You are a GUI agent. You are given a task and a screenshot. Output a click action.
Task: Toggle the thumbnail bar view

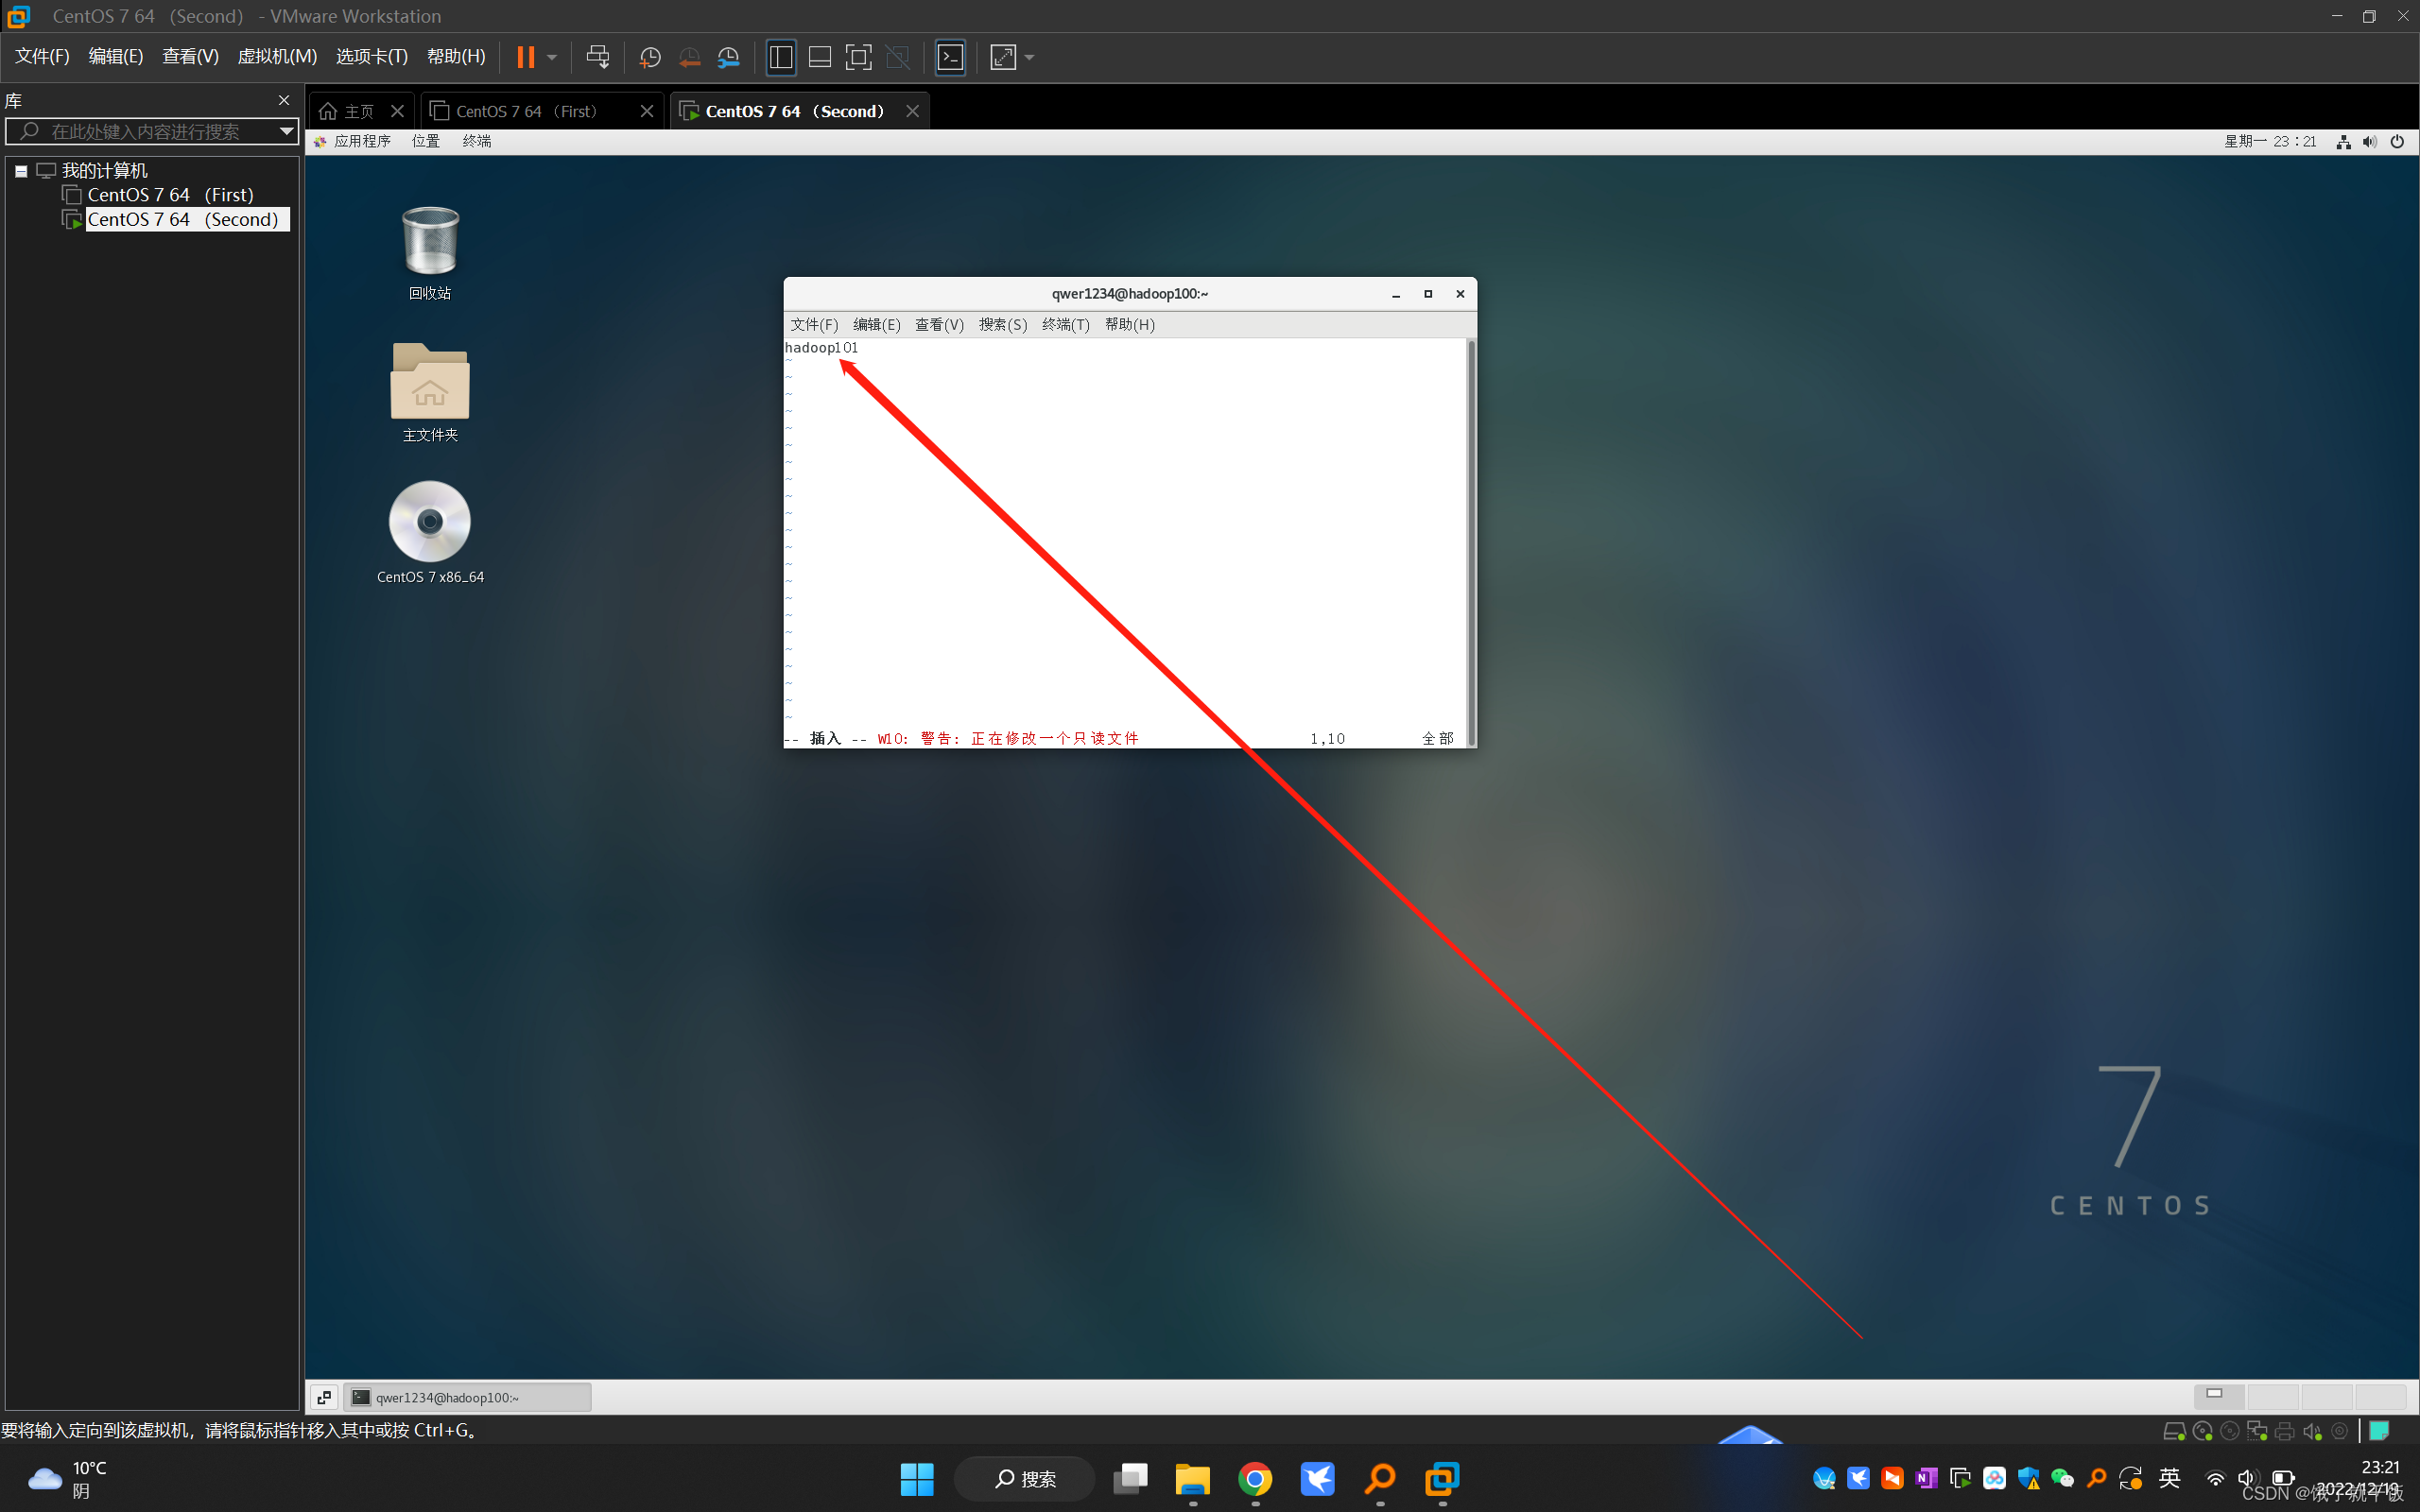coord(820,57)
